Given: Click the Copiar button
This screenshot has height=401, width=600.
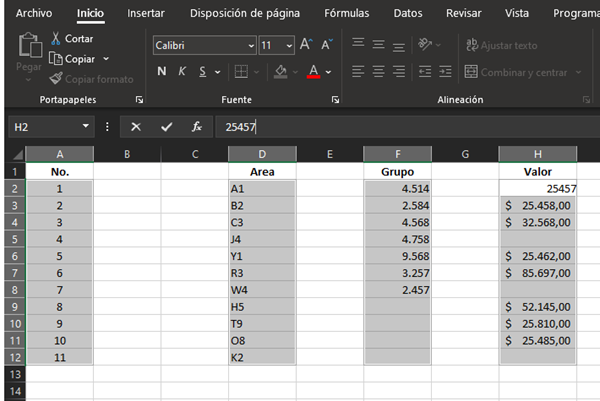Looking at the screenshot, I should (72, 59).
